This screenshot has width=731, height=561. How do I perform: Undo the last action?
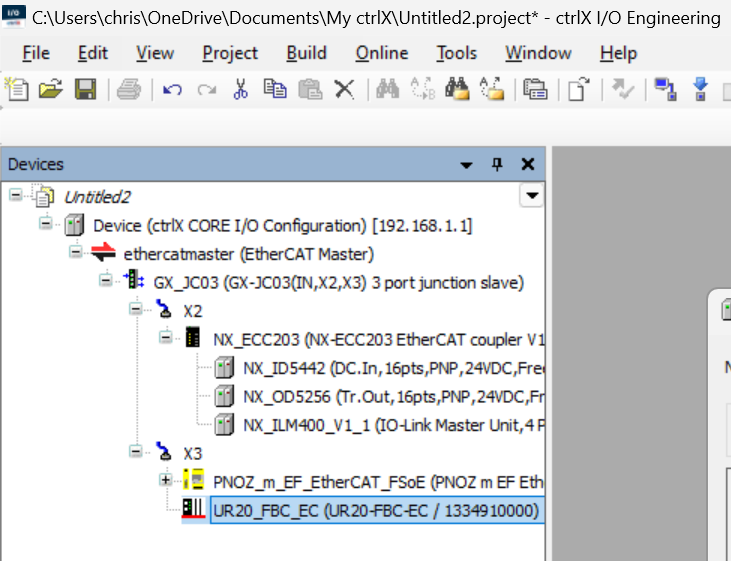(x=172, y=89)
